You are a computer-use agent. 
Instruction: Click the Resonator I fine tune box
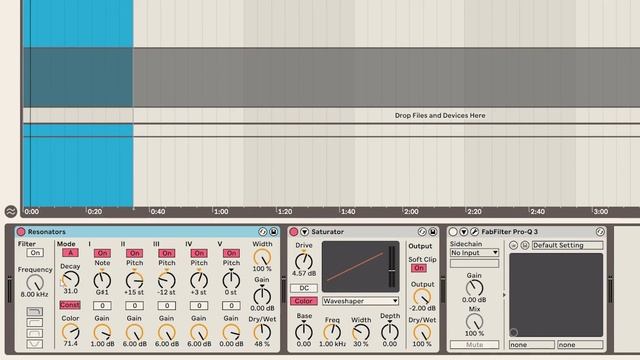102,305
